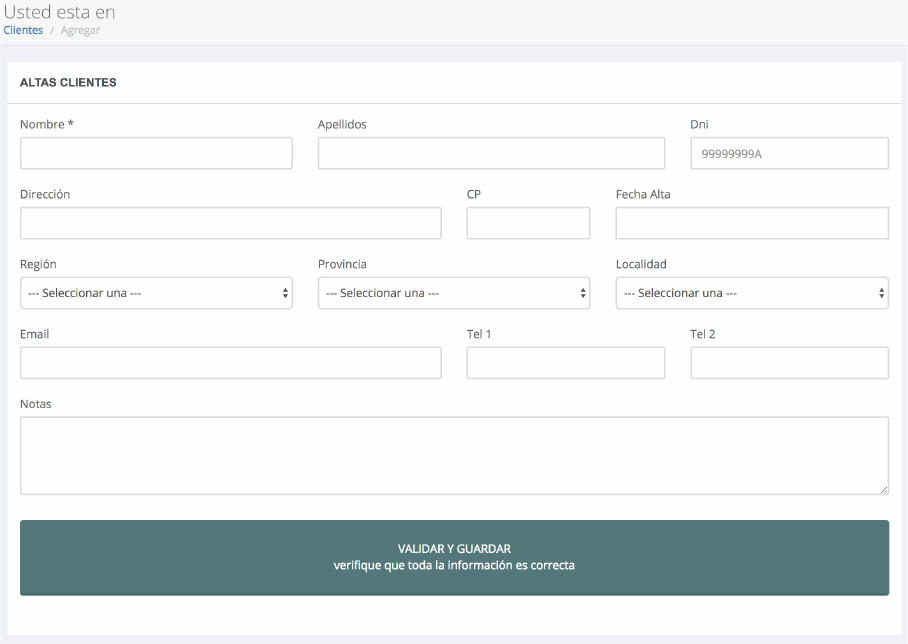Screen dimensions: 908x644
Task: Focus the Apellidos text box
Action: point(491,153)
